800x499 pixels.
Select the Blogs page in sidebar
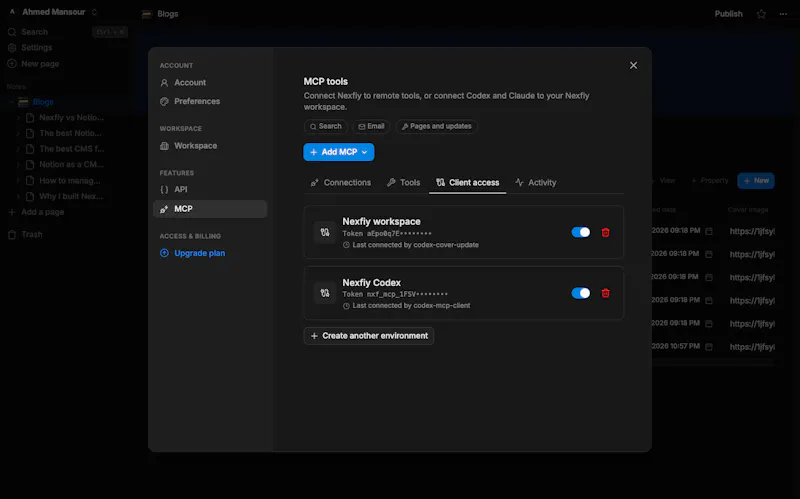(43, 102)
